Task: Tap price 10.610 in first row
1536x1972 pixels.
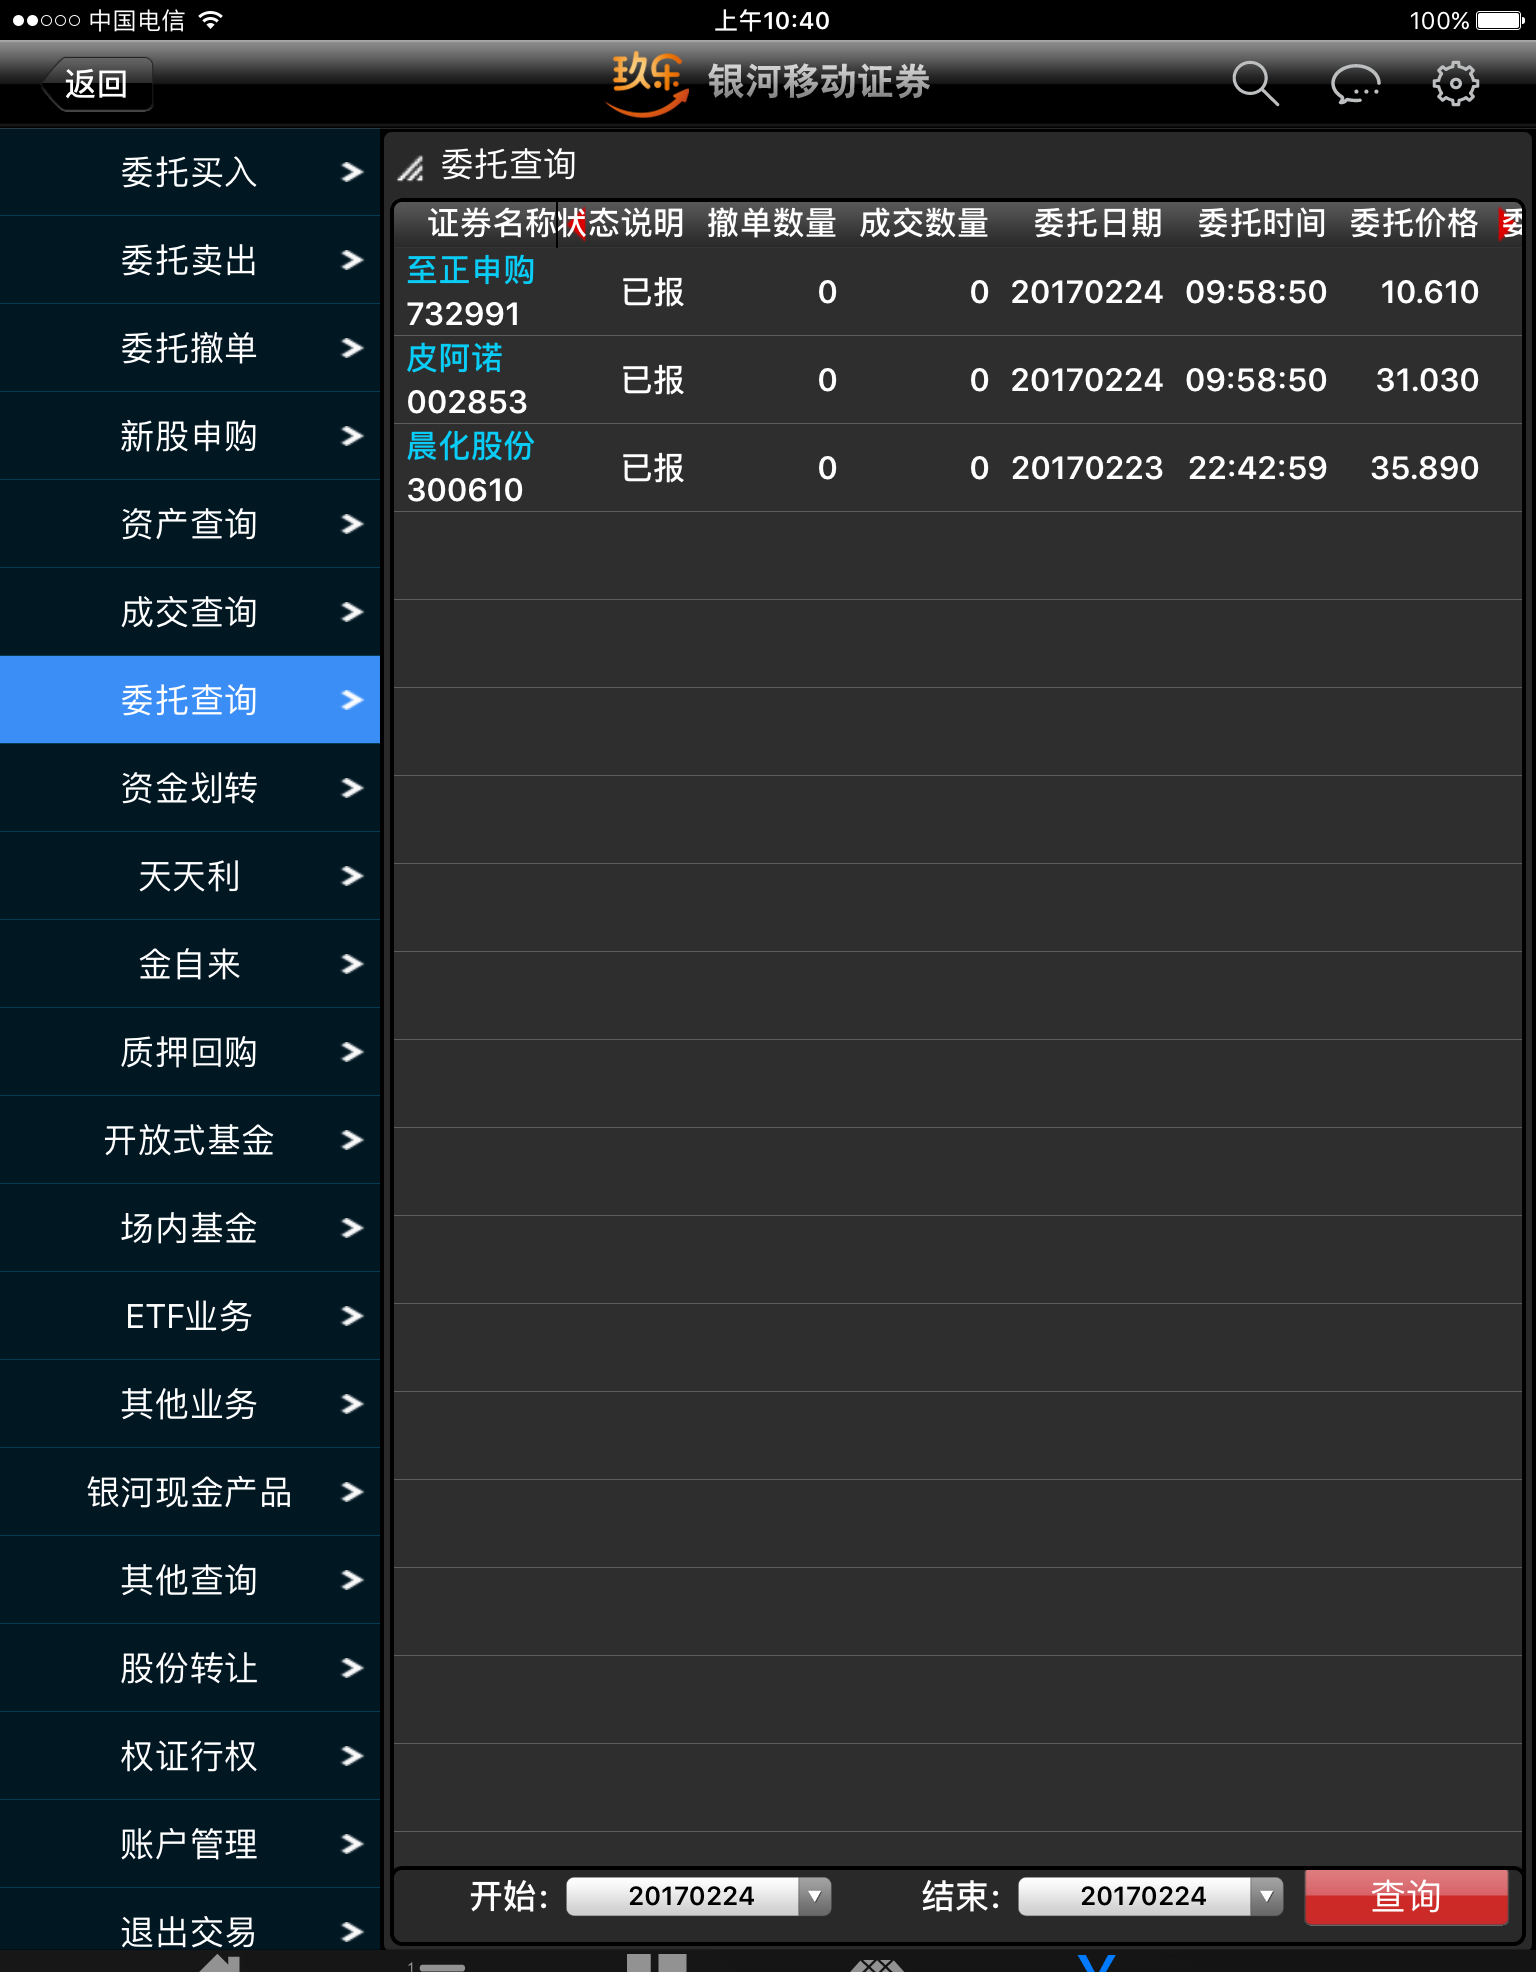Action: 1429,292
